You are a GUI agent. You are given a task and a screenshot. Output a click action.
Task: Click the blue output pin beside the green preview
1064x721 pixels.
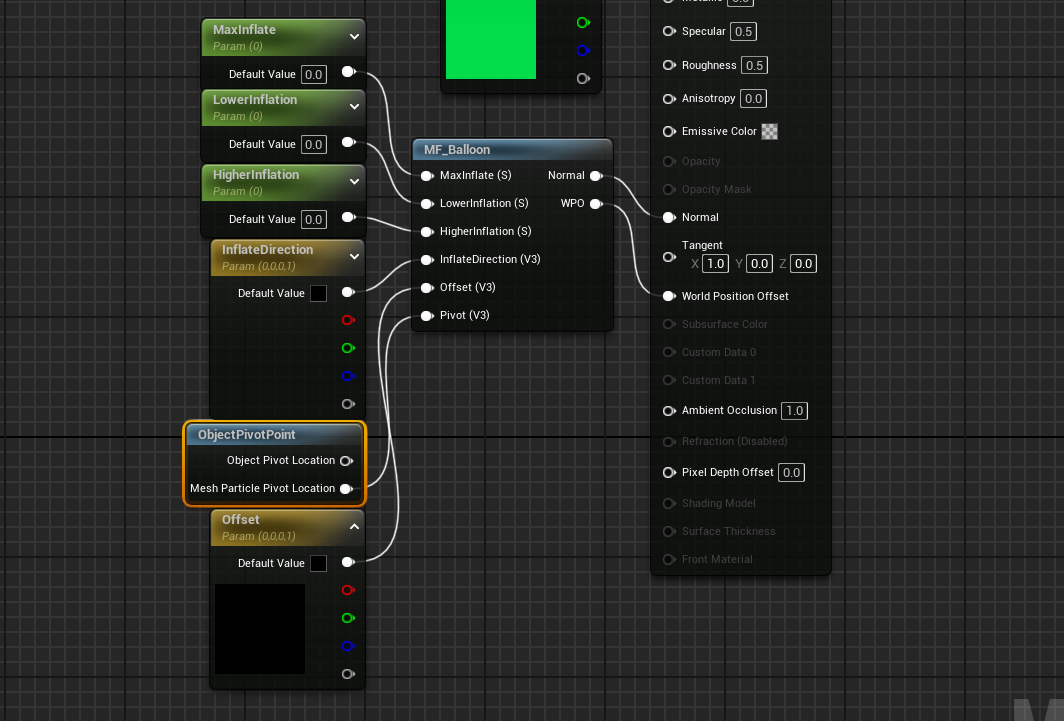click(x=583, y=51)
